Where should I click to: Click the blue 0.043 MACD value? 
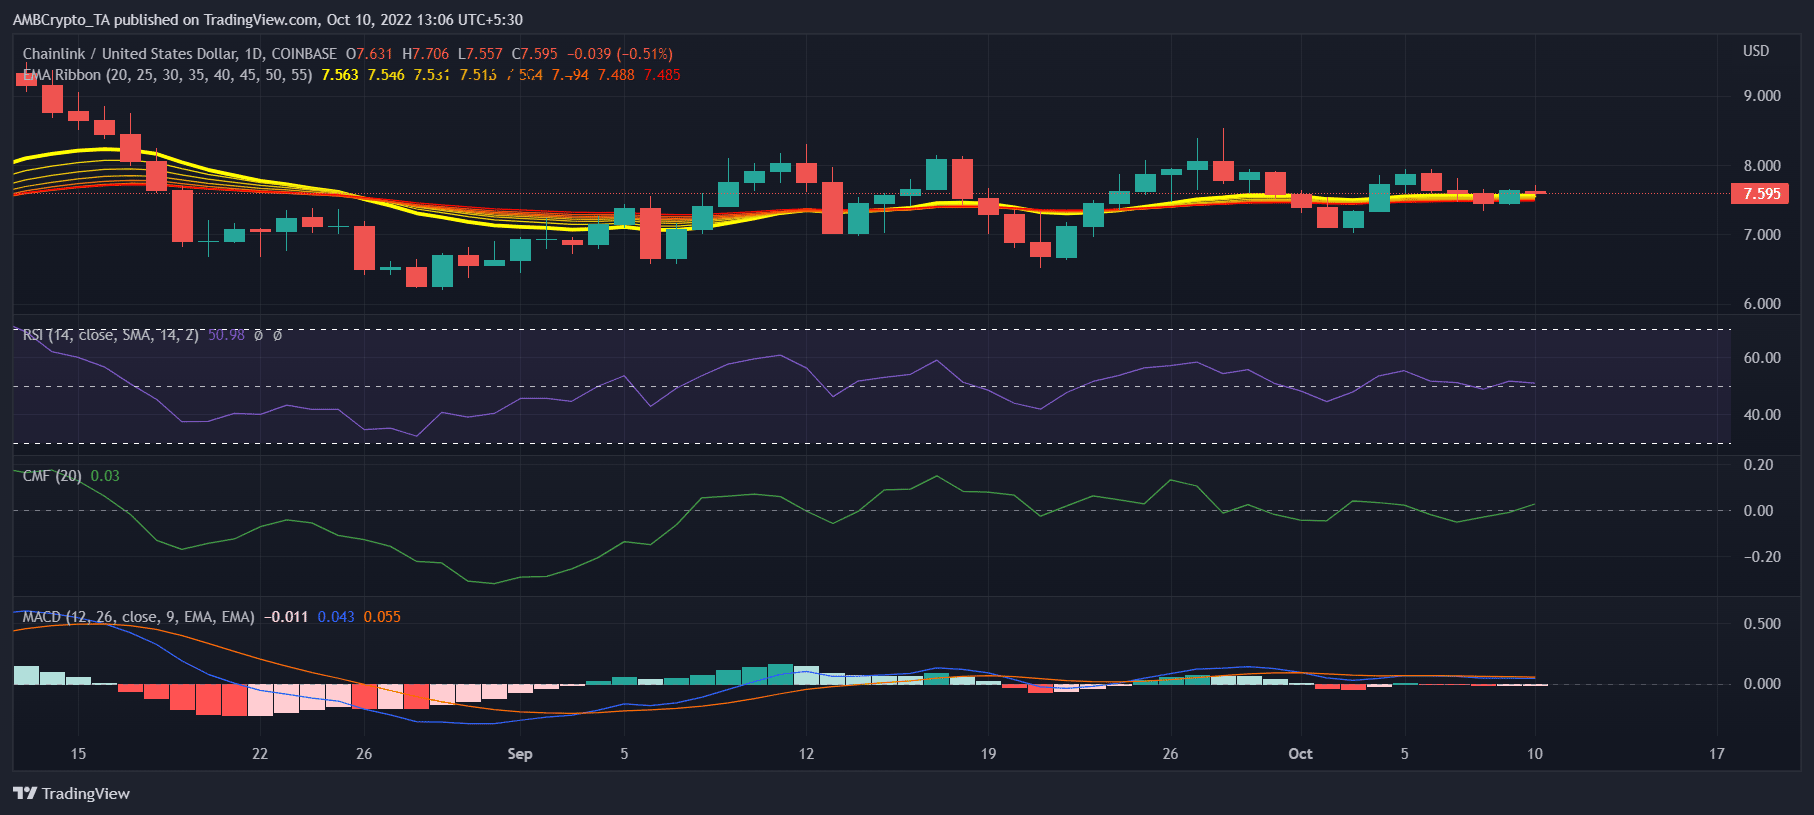tap(336, 617)
